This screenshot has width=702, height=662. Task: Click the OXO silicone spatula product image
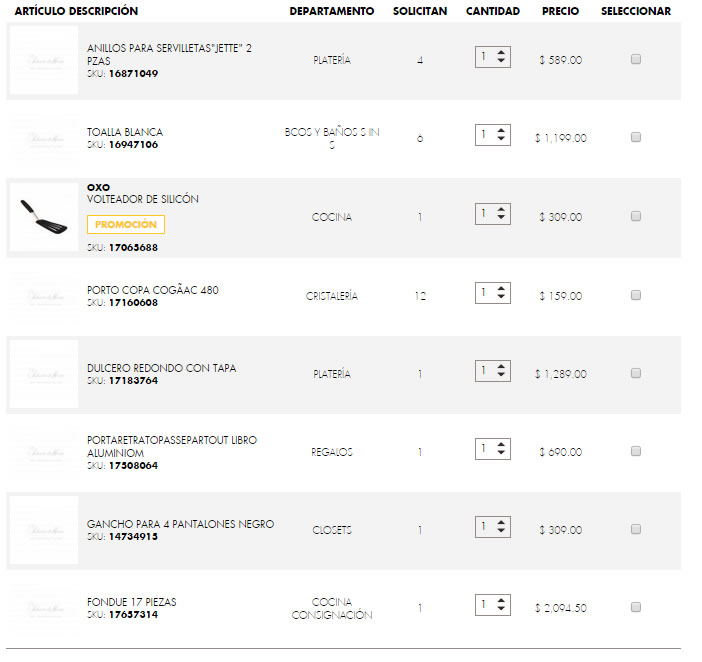point(43,216)
